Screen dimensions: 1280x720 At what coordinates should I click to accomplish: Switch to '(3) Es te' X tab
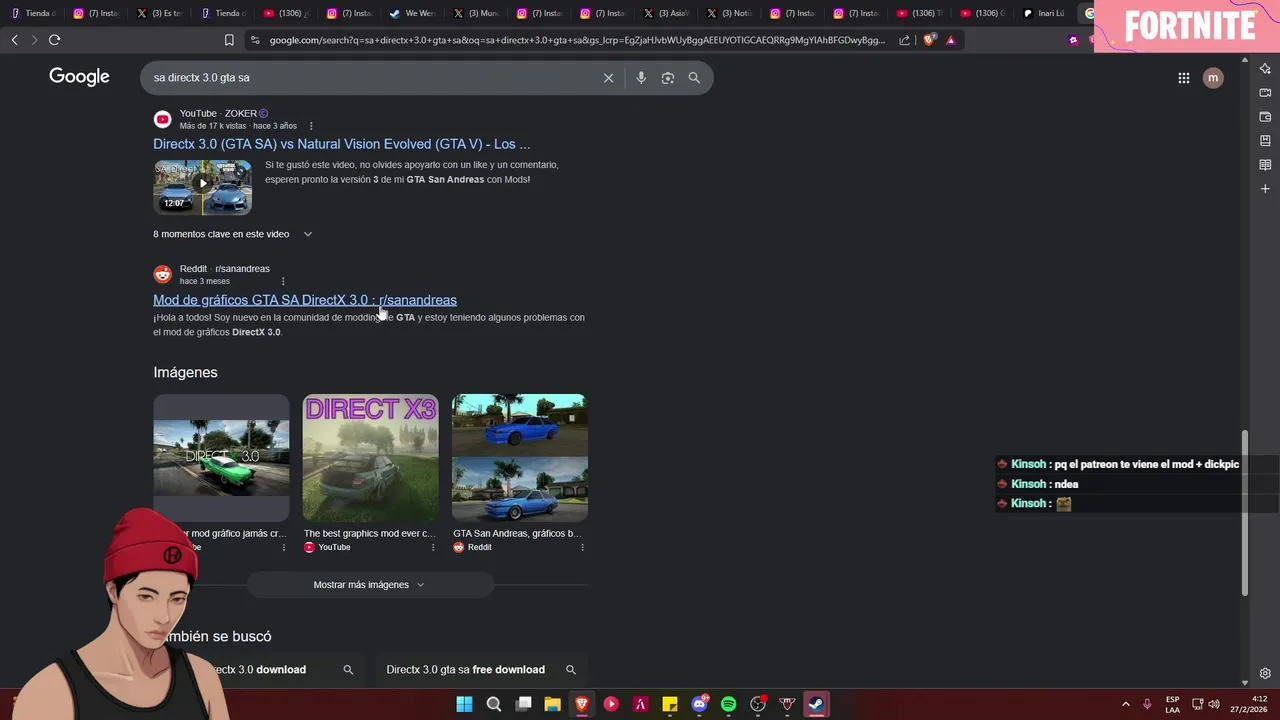(x=161, y=13)
